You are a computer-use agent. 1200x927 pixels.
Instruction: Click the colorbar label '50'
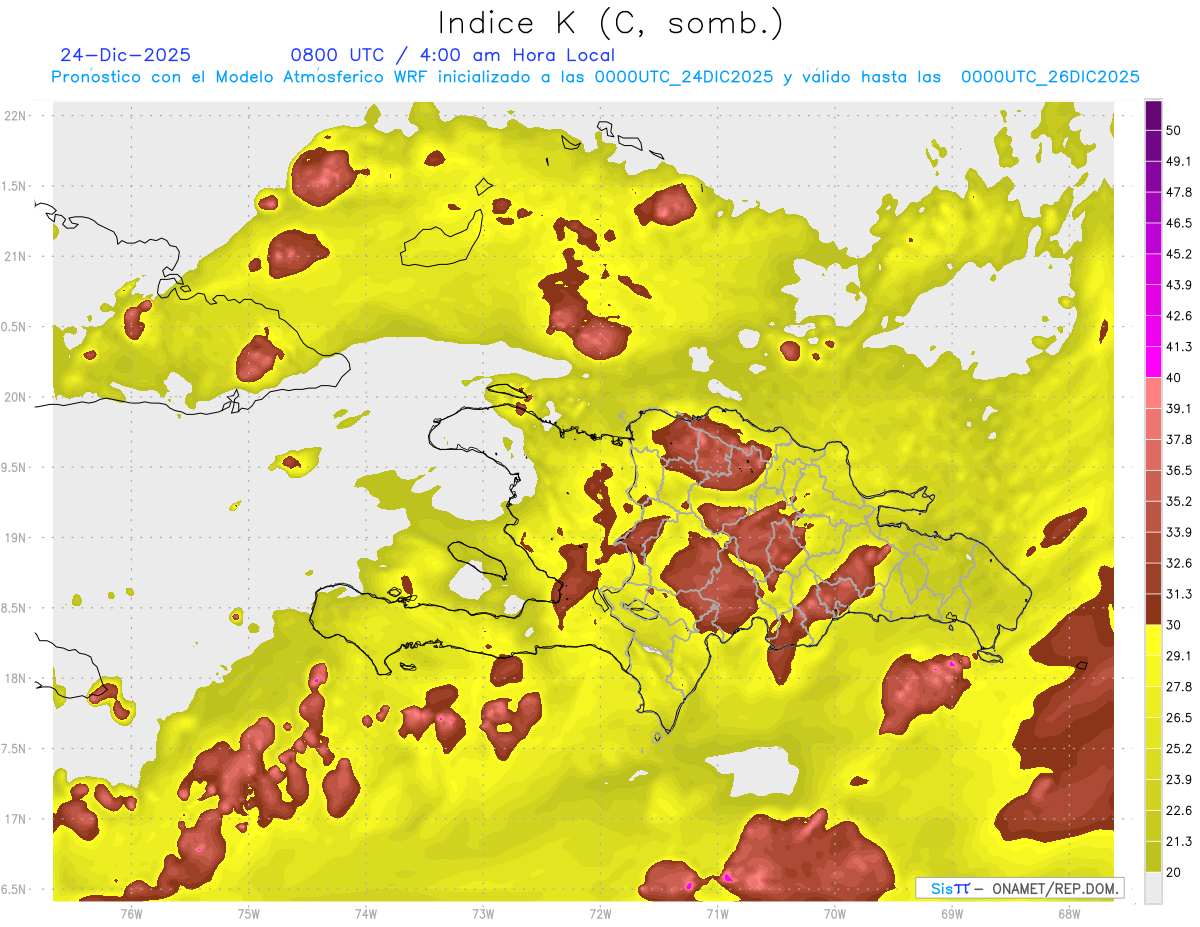tap(1174, 130)
